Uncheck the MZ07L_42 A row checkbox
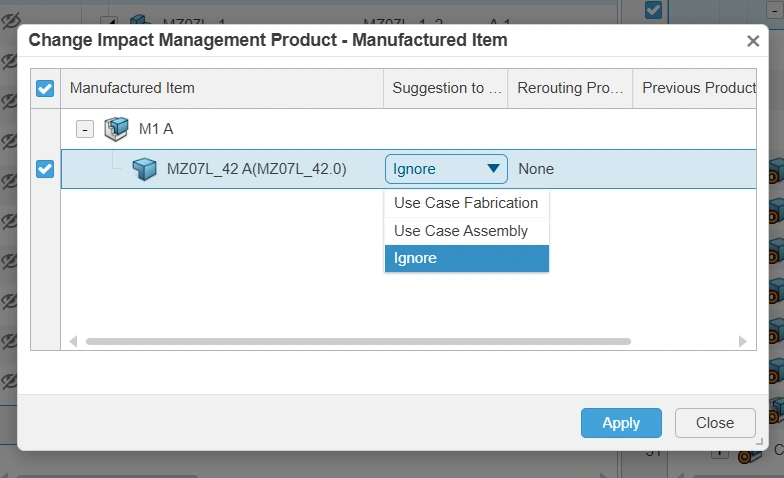Screen dimensions: 784x478 click(x=45, y=169)
